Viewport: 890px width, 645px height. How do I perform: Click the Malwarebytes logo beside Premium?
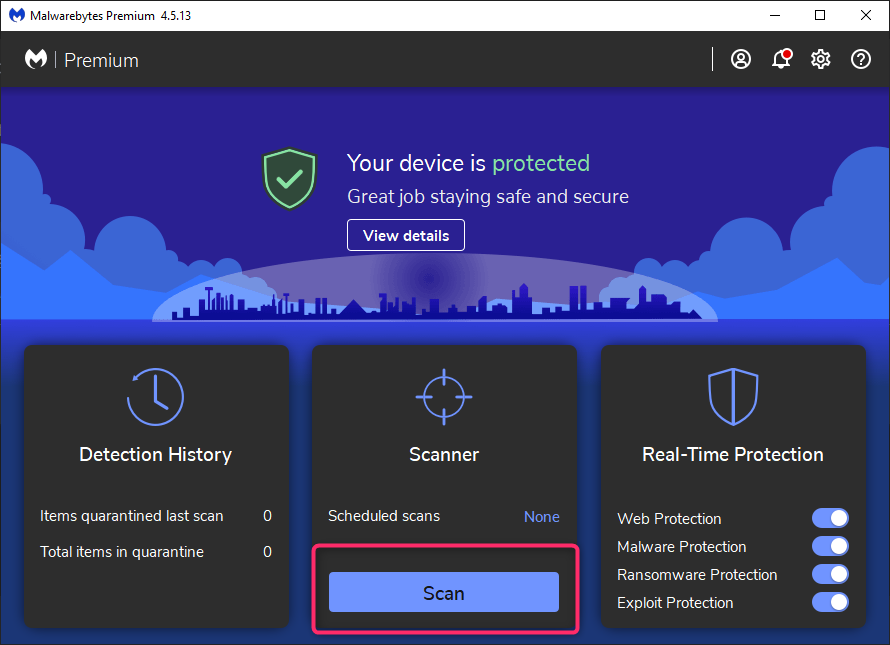click(36, 59)
